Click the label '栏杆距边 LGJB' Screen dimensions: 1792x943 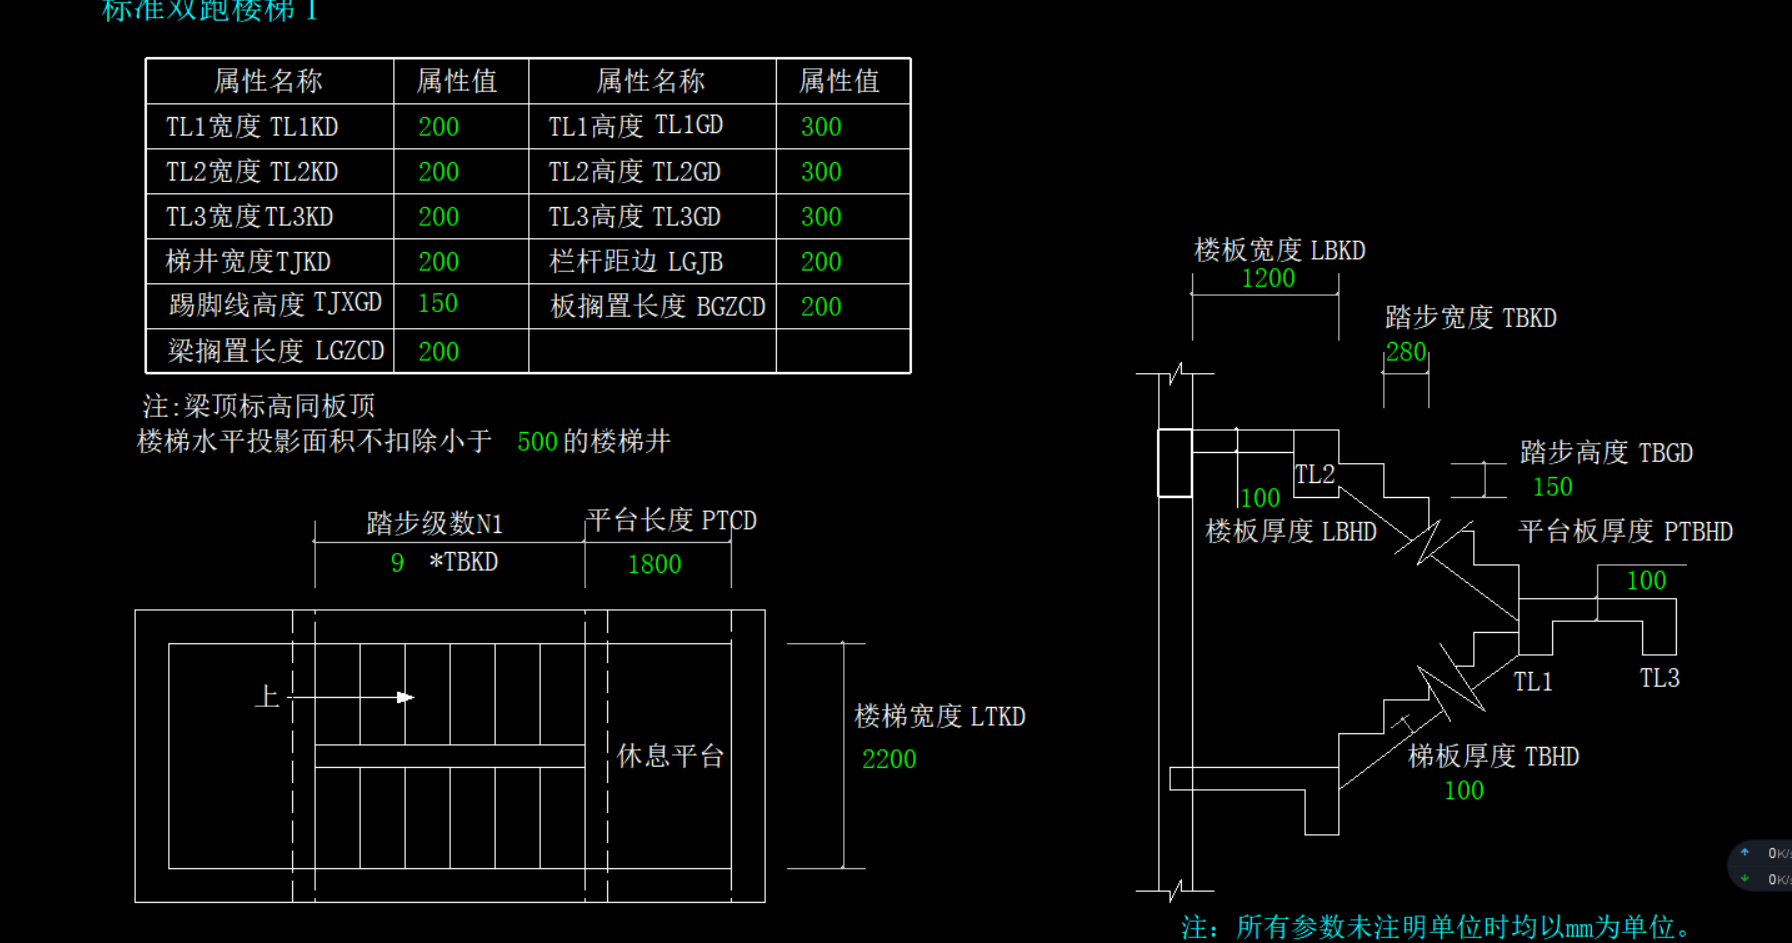click(636, 262)
